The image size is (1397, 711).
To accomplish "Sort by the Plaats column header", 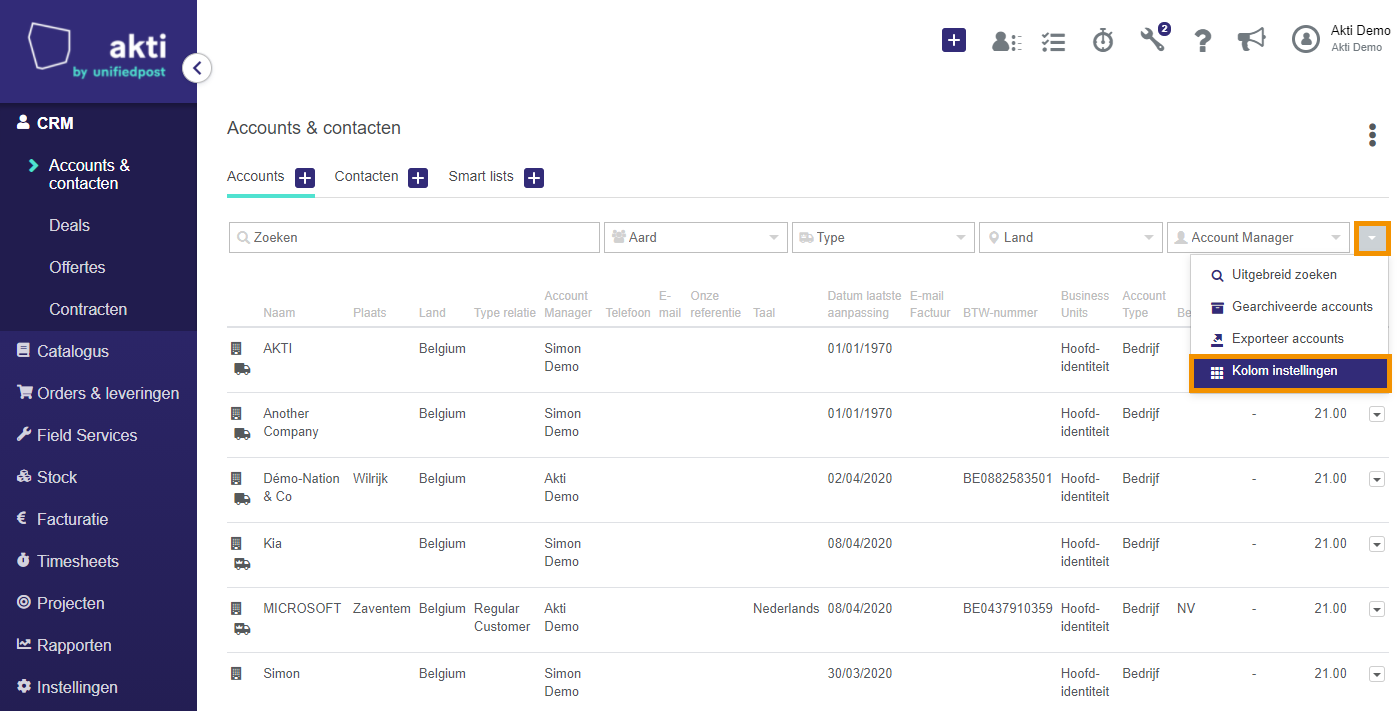I will click(369, 313).
